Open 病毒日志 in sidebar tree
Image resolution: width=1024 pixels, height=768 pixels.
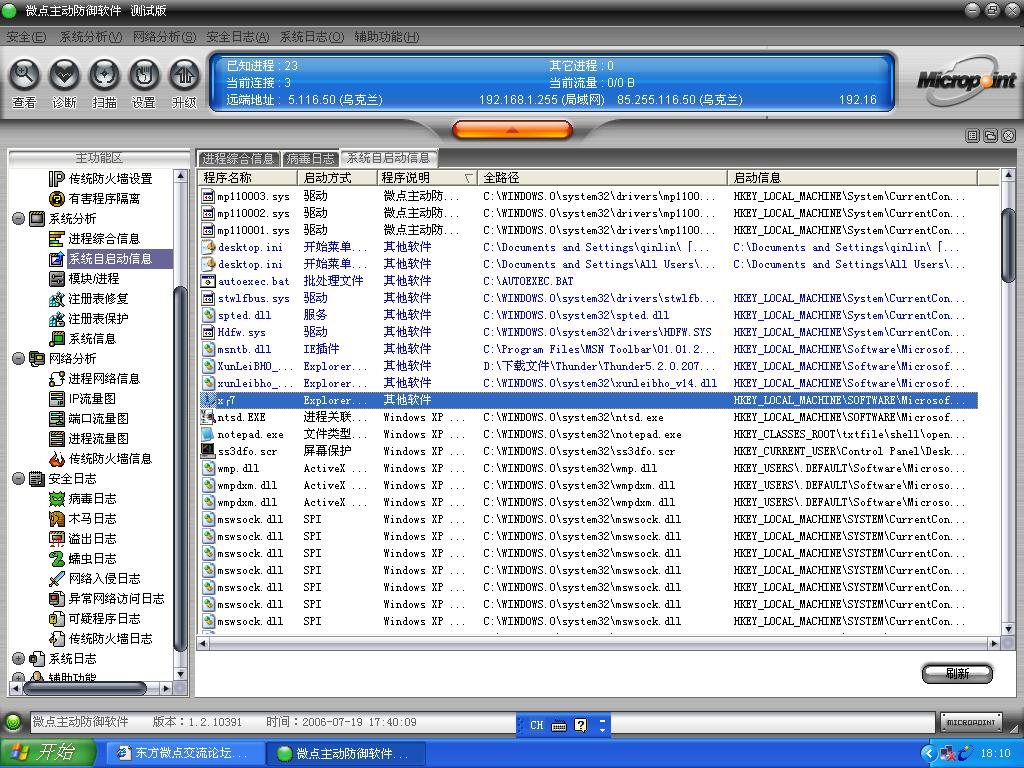pos(92,499)
